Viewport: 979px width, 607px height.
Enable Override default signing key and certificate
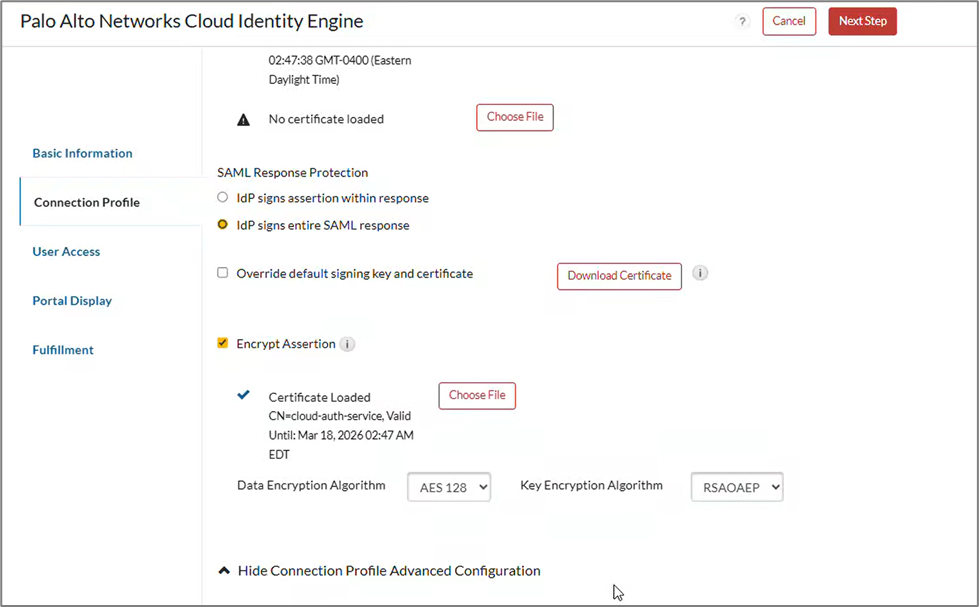(223, 273)
